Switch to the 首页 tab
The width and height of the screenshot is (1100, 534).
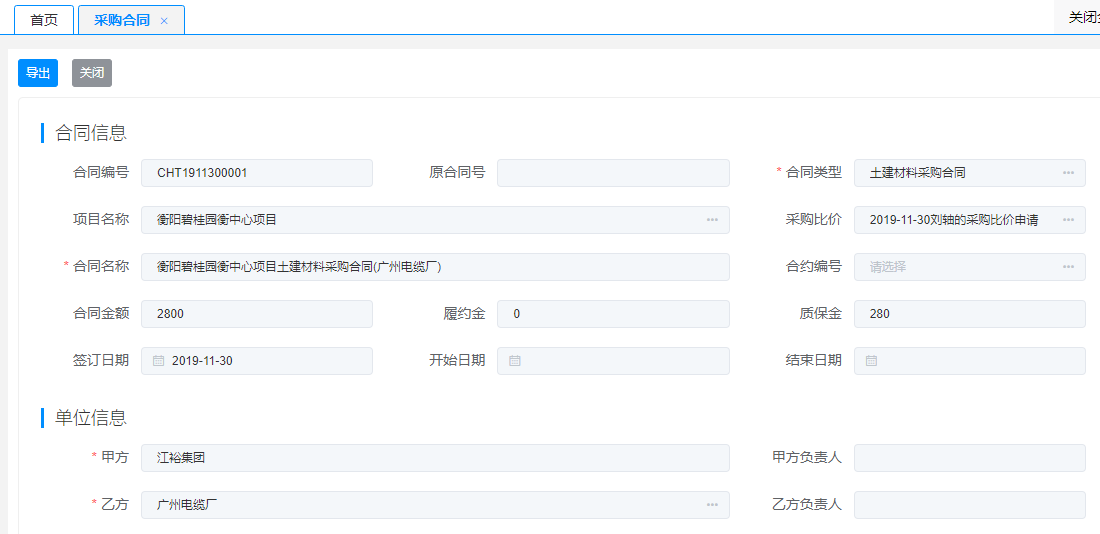pos(44,20)
